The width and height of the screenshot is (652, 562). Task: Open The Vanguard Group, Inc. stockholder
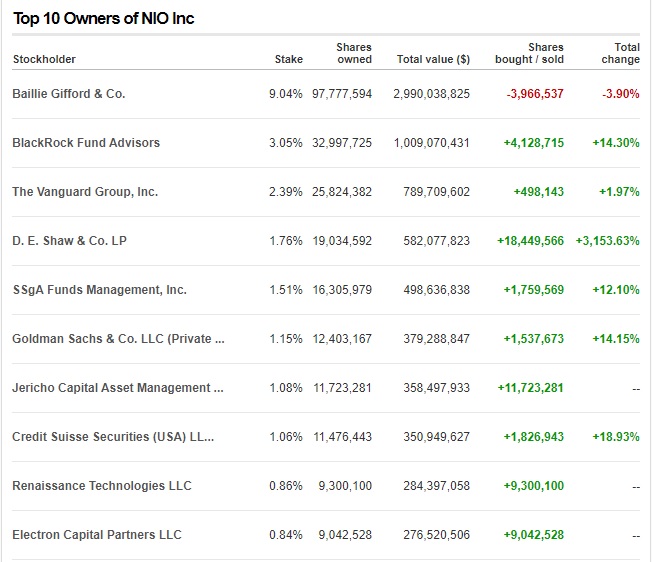tap(85, 192)
